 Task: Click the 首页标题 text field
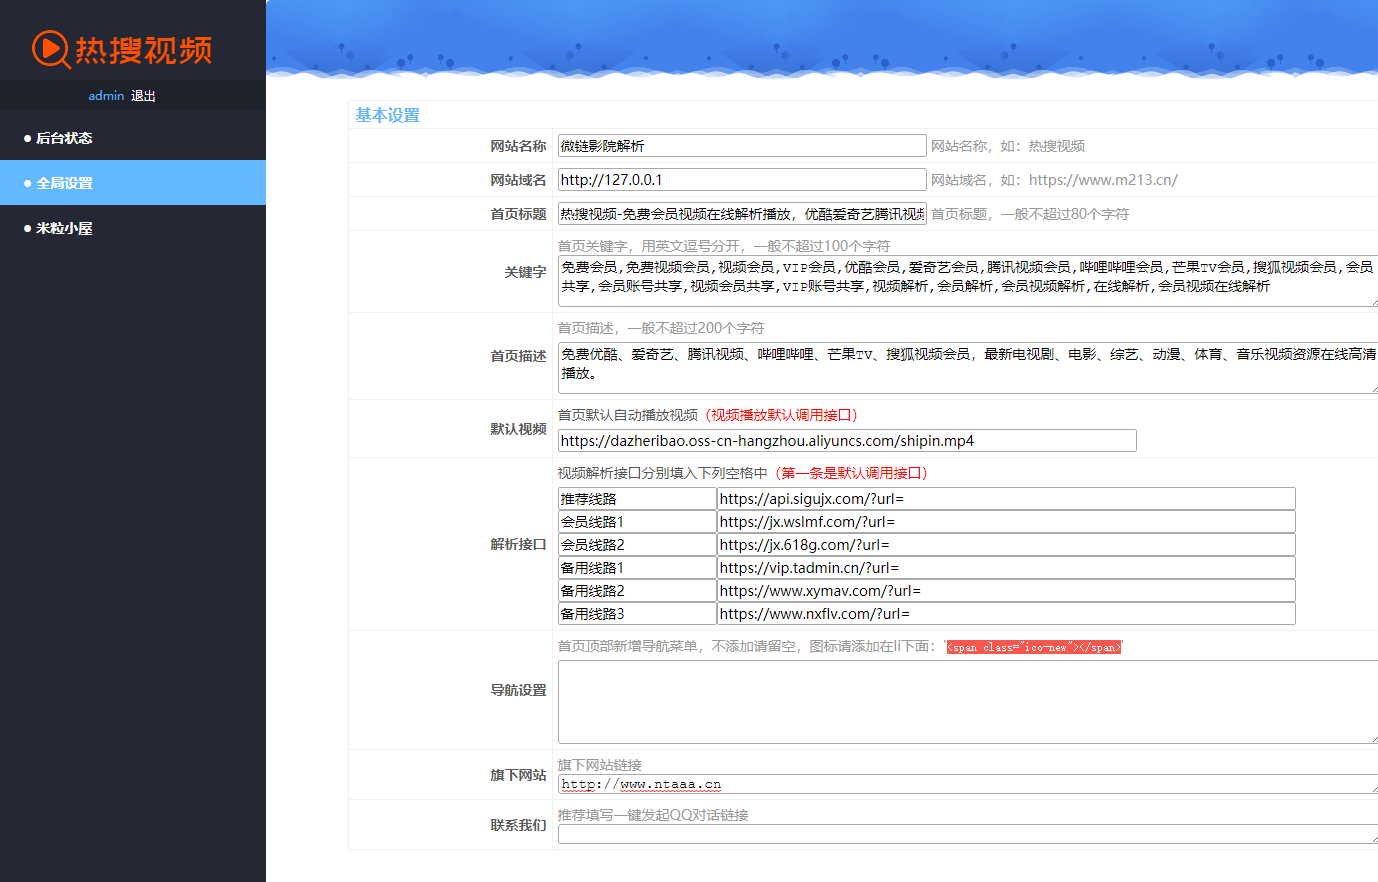pos(741,214)
